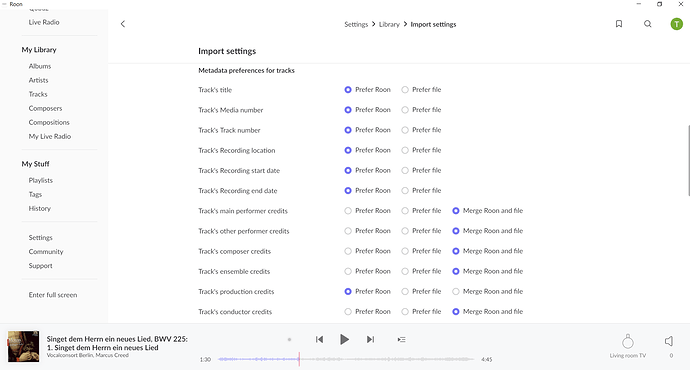Select Prefer file for Track's Recording location
690x370 pixels.
(x=405, y=150)
